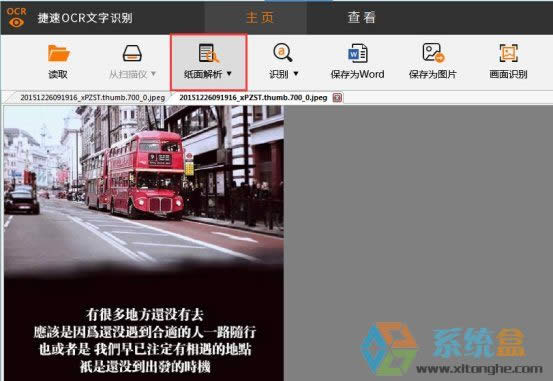Screen dimensions: 553x381
Task: Click the 读取 folder icon
Action: click(59, 53)
